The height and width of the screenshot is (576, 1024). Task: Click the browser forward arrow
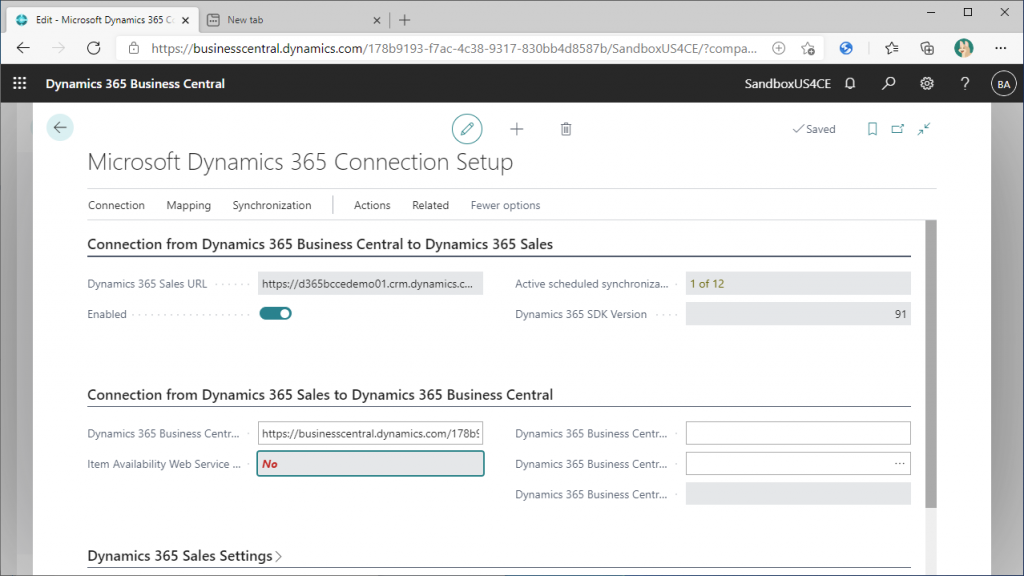[x=59, y=48]
